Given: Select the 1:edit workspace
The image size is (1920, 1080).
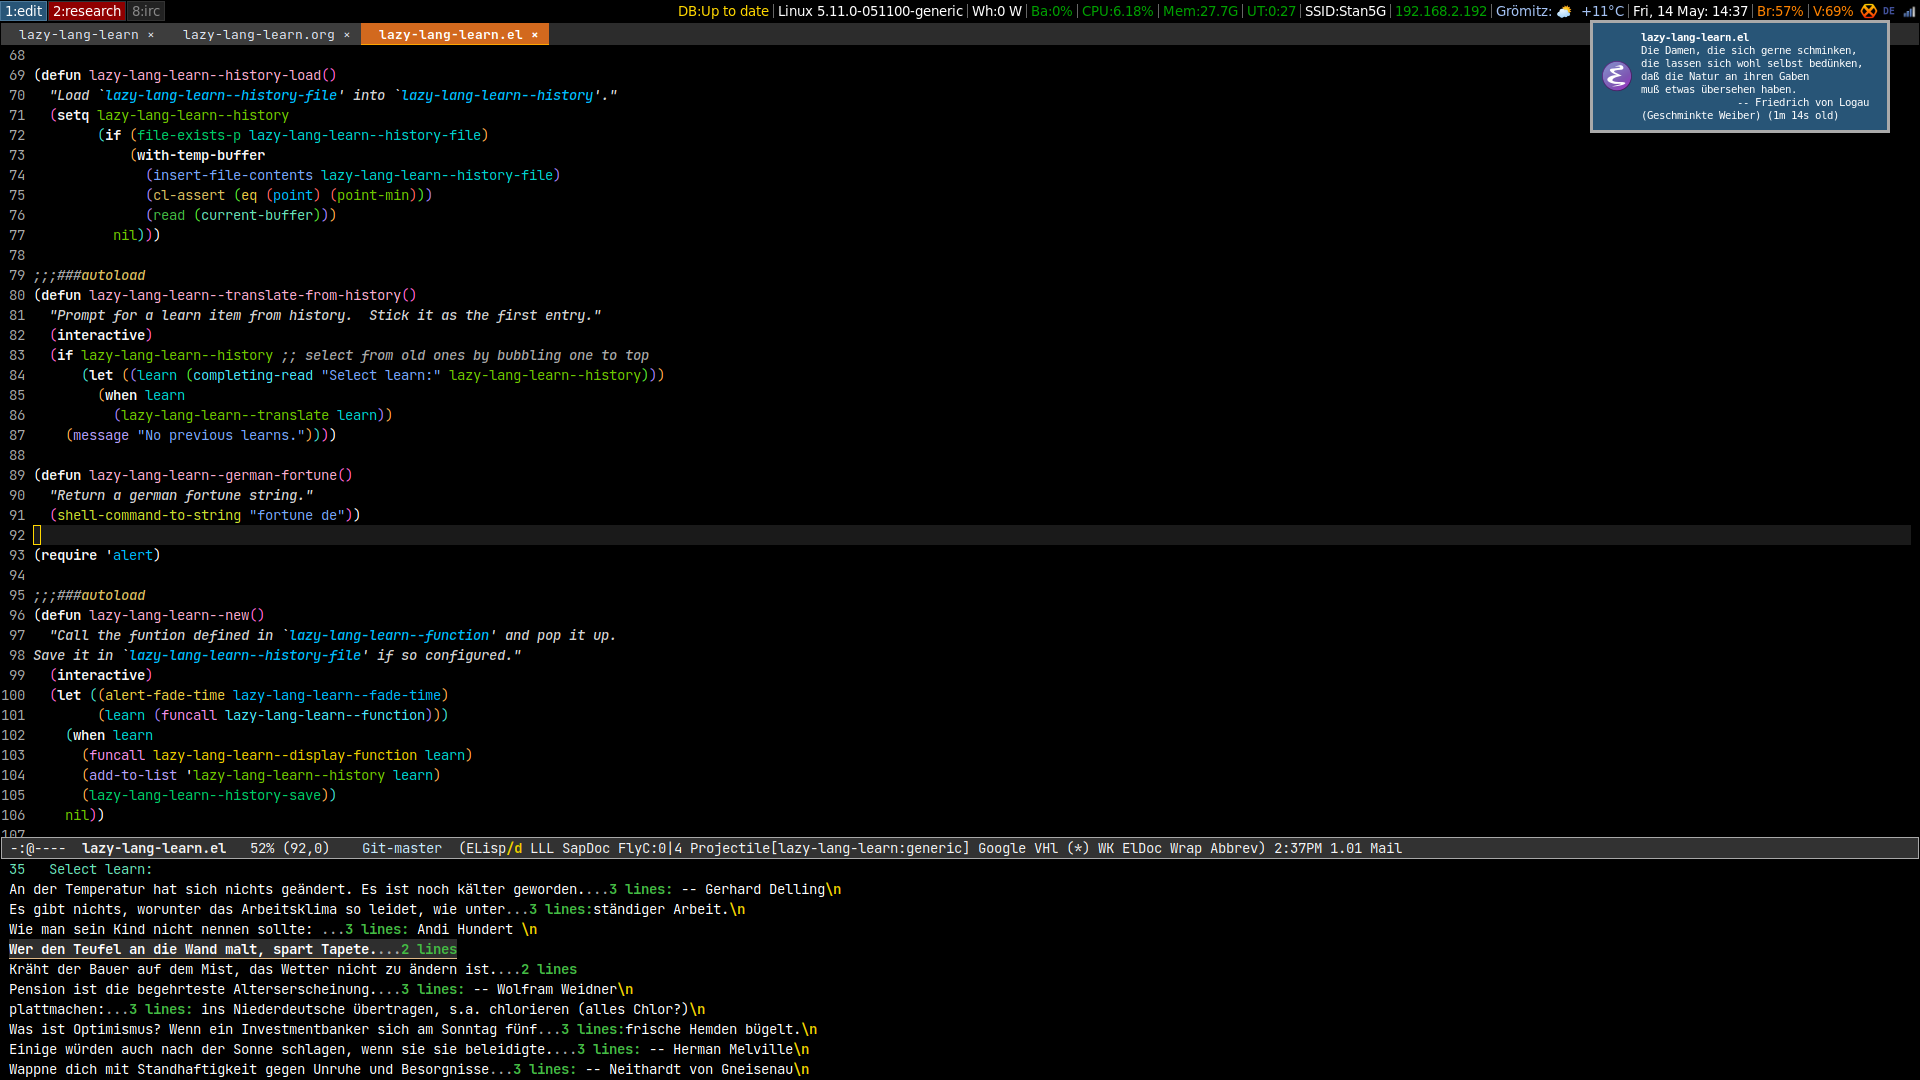Looking at the screenshot, I should [x=24, y=11].
